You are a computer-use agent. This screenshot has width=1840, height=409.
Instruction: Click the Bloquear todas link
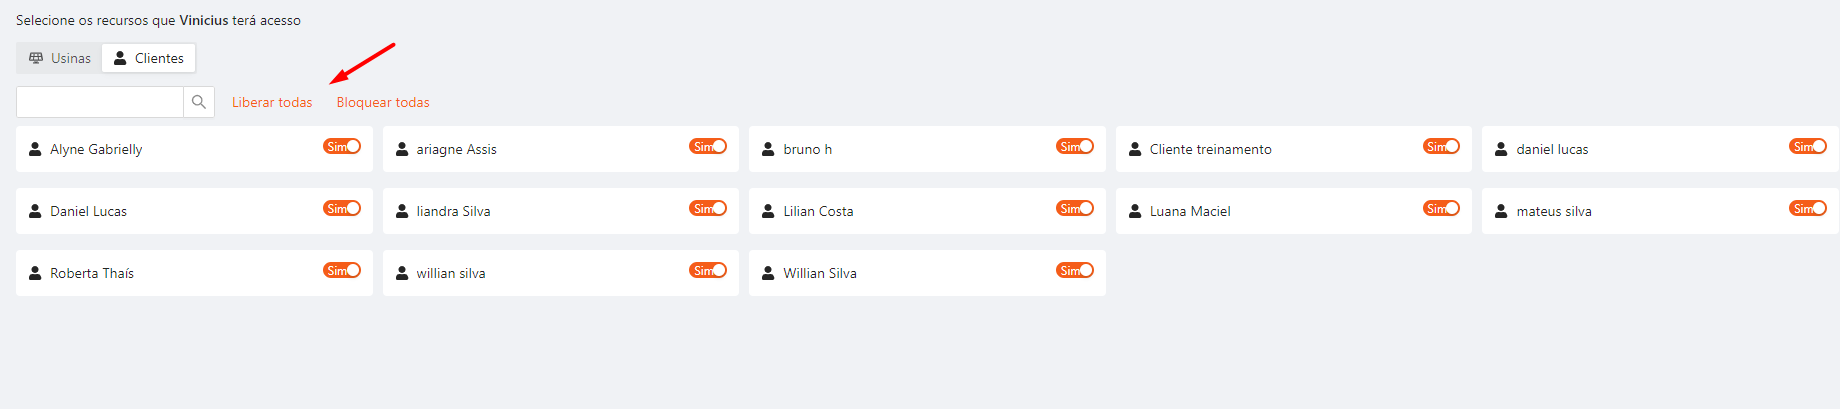pyautogui.click(x=383, y=102)
